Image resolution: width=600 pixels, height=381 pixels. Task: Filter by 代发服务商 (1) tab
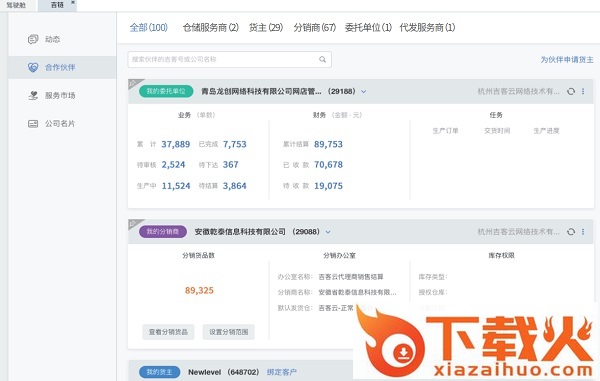tap(427, 28)
